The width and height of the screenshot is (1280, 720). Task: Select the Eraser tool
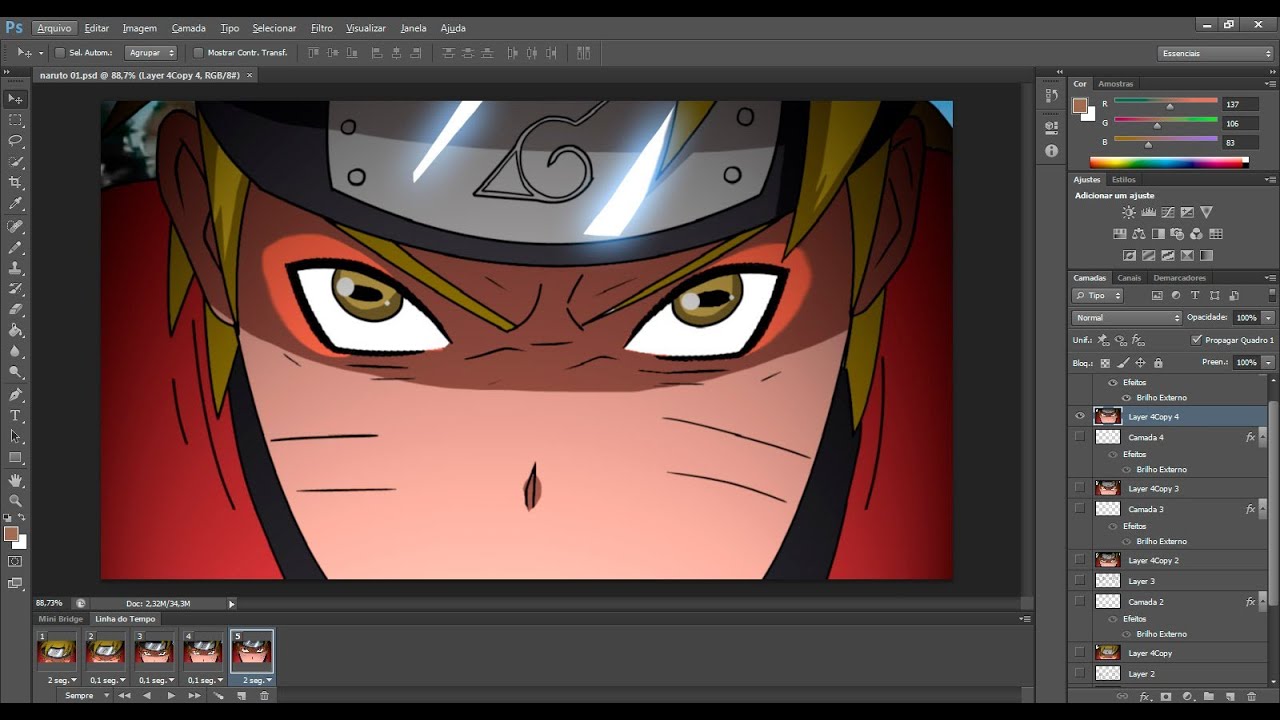click(15, 311)
